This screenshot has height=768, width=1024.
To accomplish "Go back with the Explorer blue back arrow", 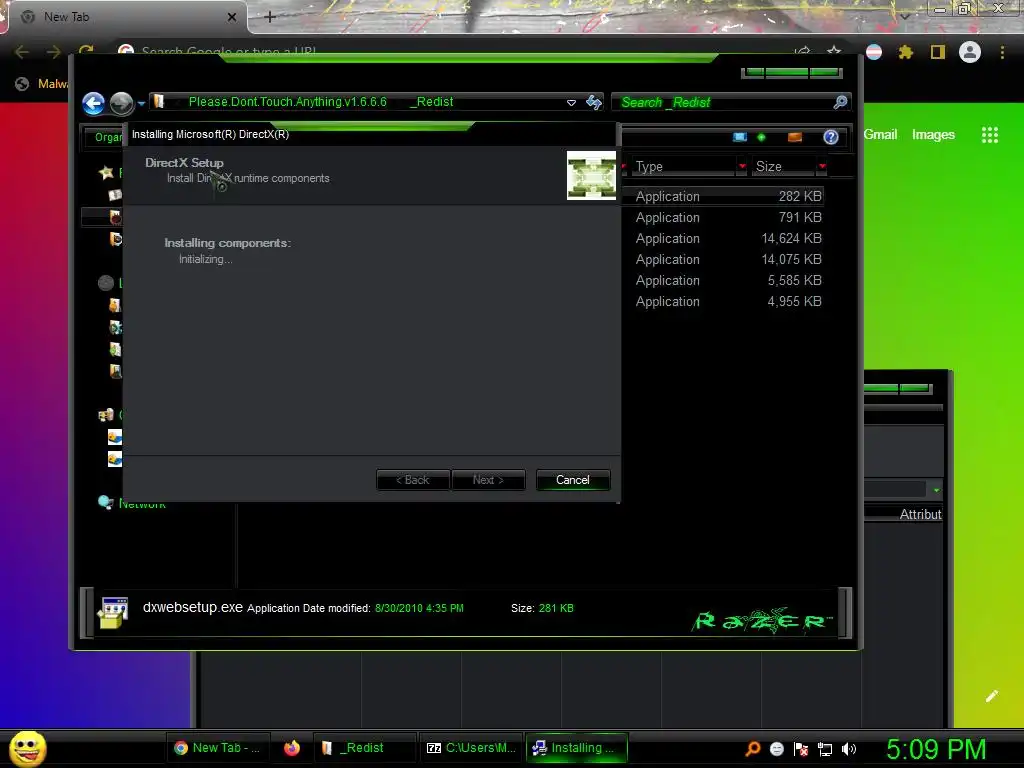I will 93,103.
